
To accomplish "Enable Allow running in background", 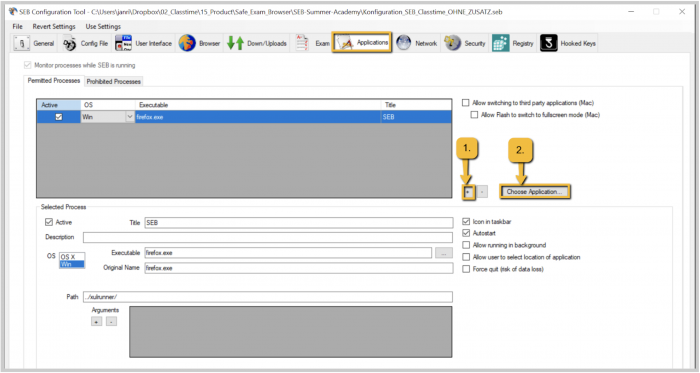I will click(x=466, y=245).
